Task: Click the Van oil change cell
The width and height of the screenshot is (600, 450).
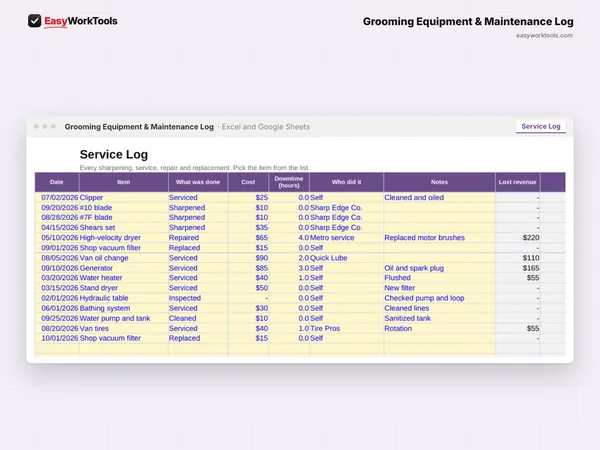Action: (124, 258)
